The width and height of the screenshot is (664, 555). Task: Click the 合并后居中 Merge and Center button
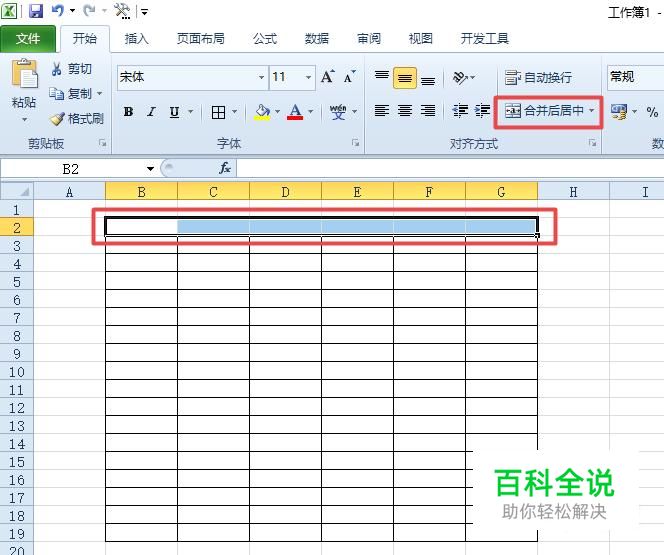click(544, 111)
